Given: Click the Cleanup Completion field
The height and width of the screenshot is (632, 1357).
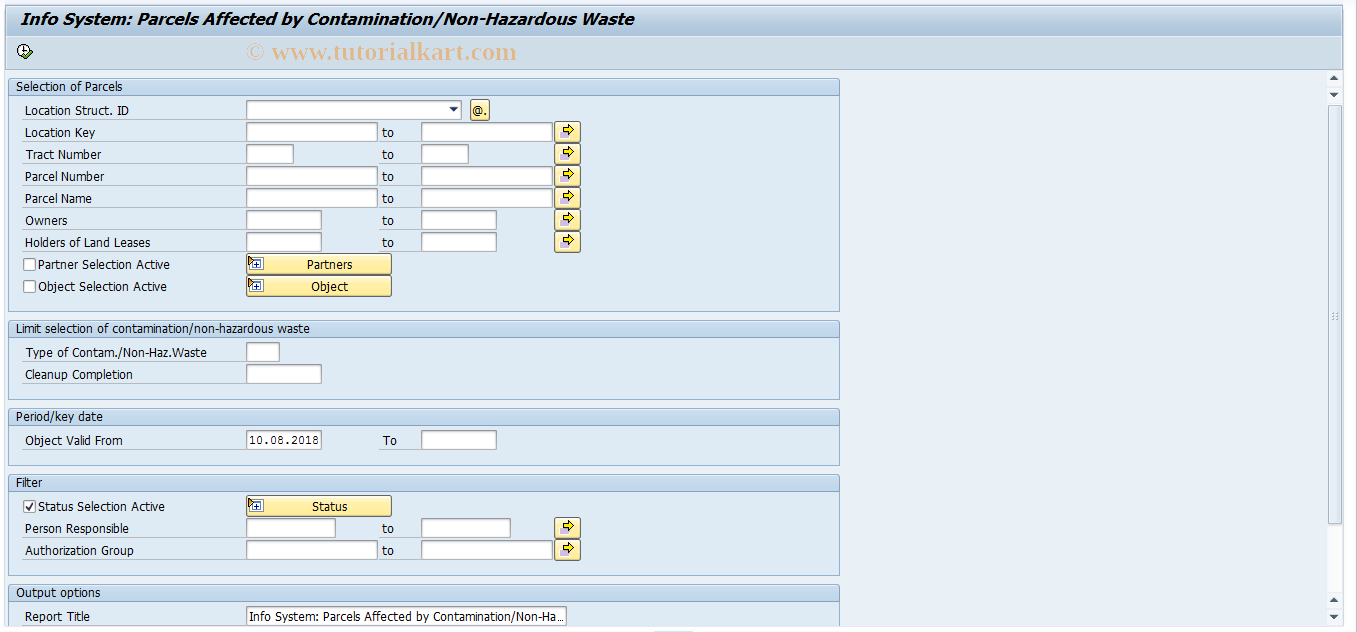Looking at the screenshot, I should click(x=284, y=374).
